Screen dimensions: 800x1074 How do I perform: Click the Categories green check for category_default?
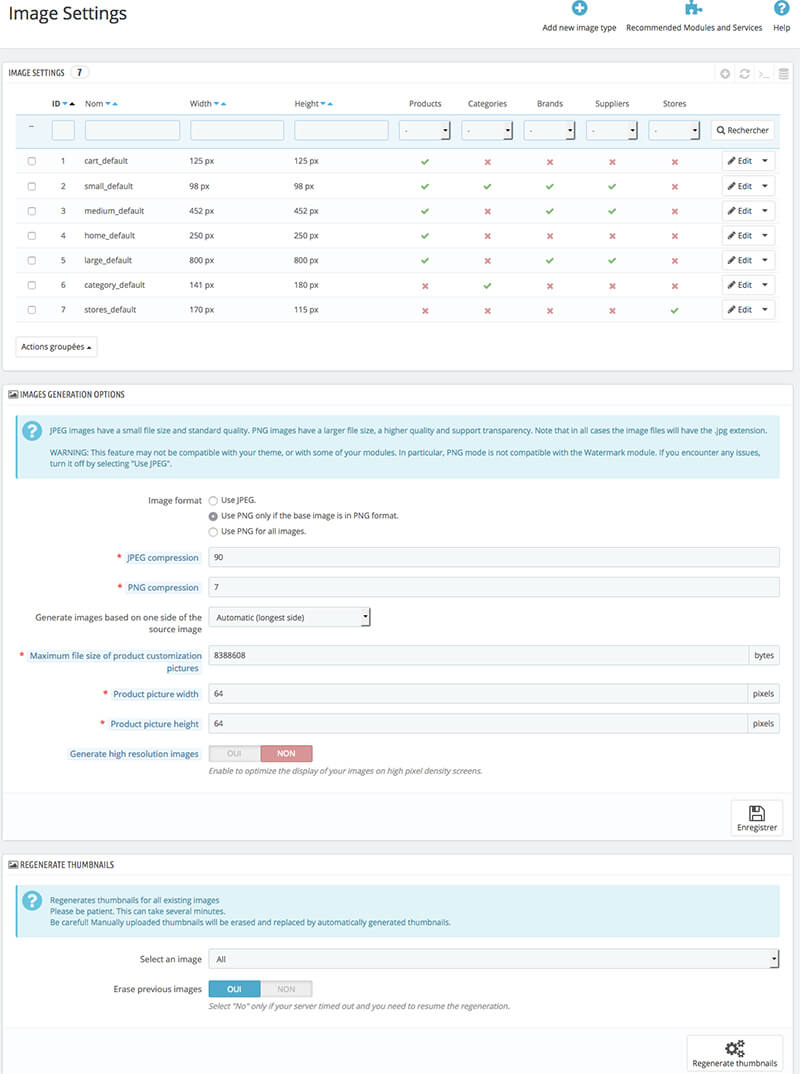point(488,286)
